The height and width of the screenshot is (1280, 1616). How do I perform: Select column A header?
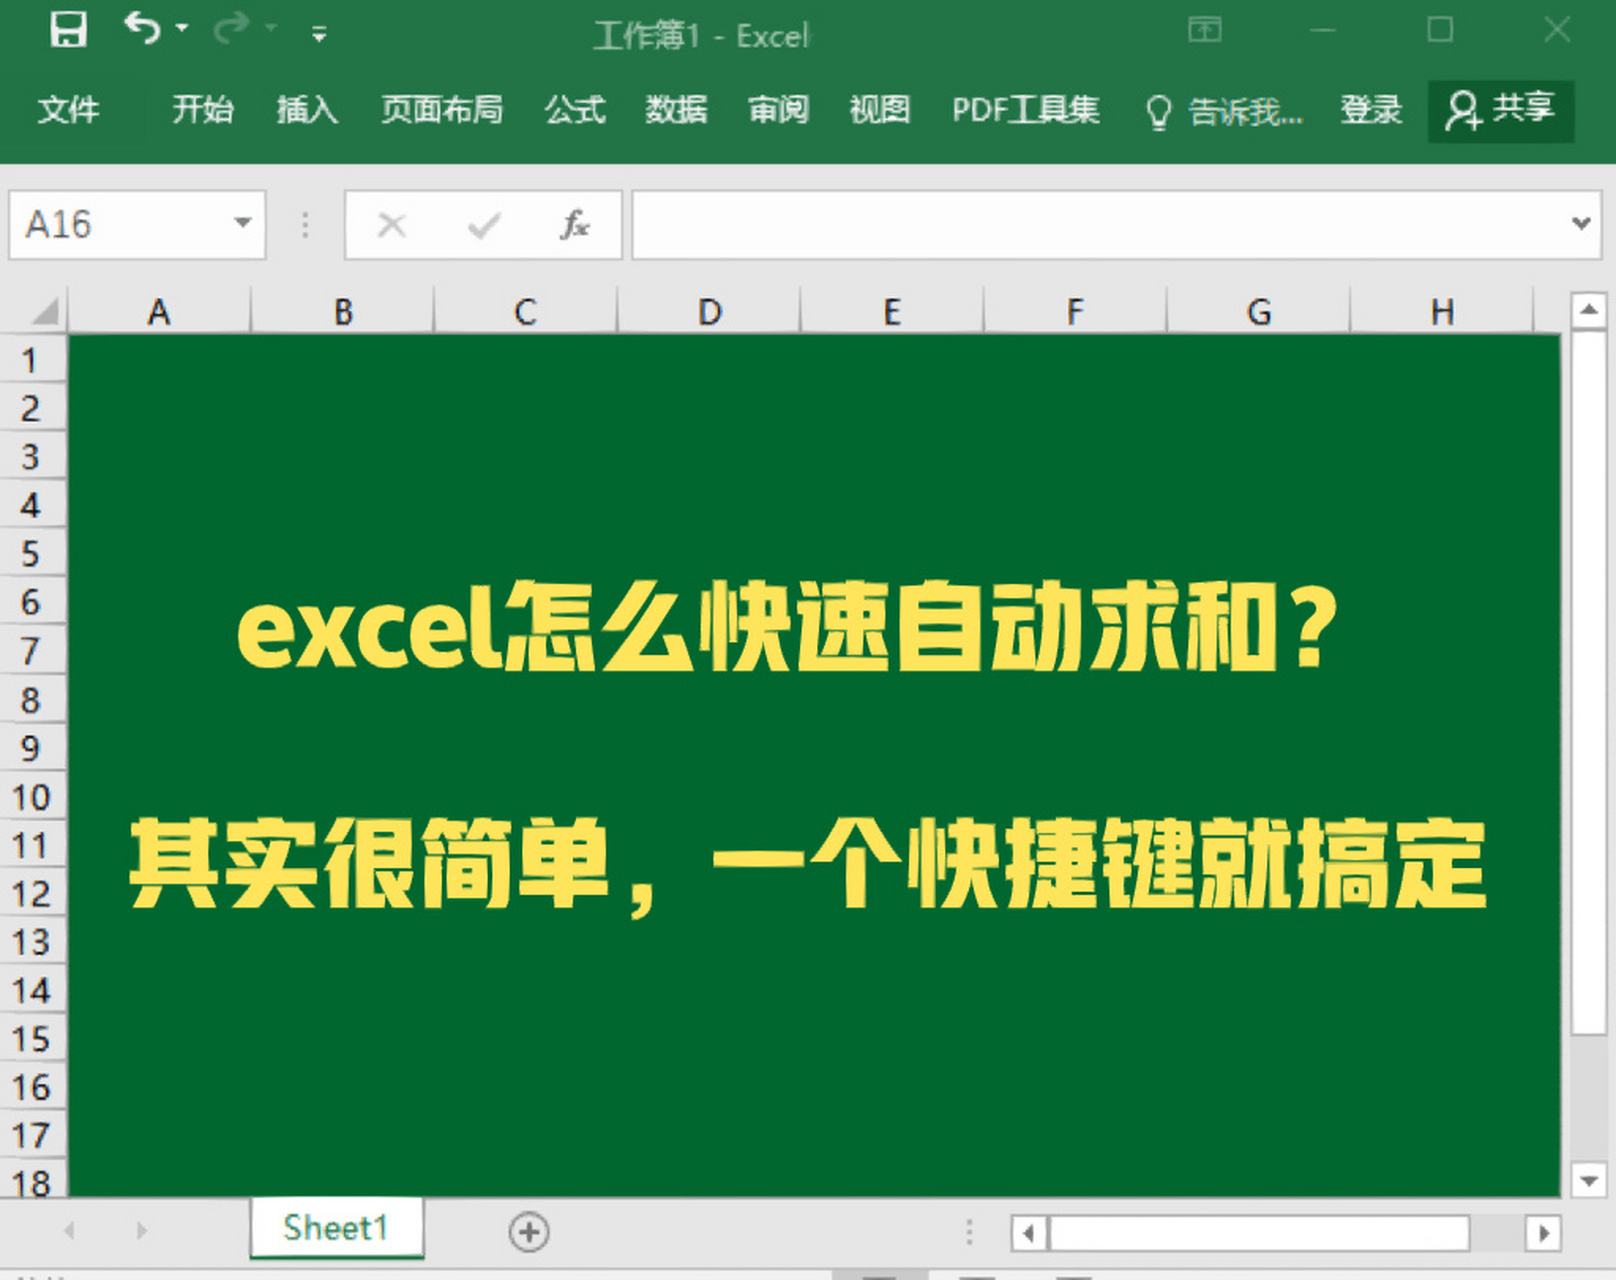point(159,312)
